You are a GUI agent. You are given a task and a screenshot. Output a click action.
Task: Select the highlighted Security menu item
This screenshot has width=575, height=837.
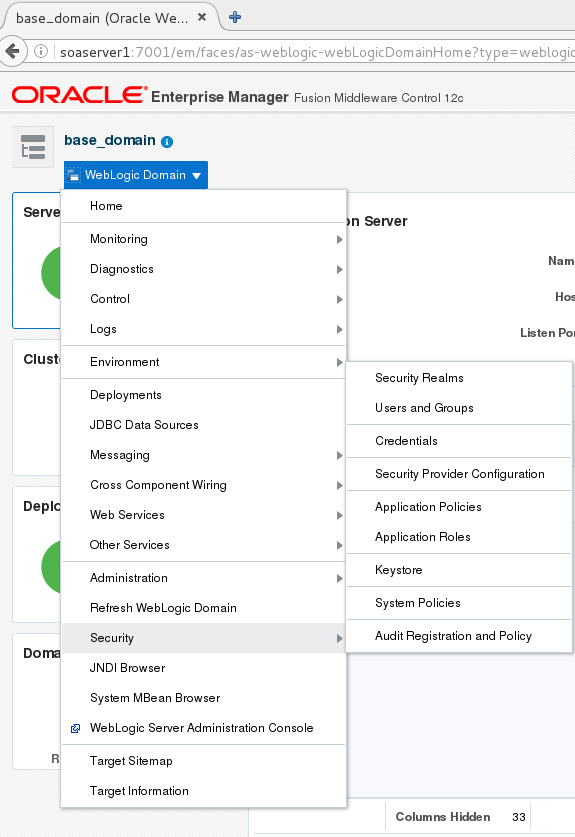click(203, 638)
